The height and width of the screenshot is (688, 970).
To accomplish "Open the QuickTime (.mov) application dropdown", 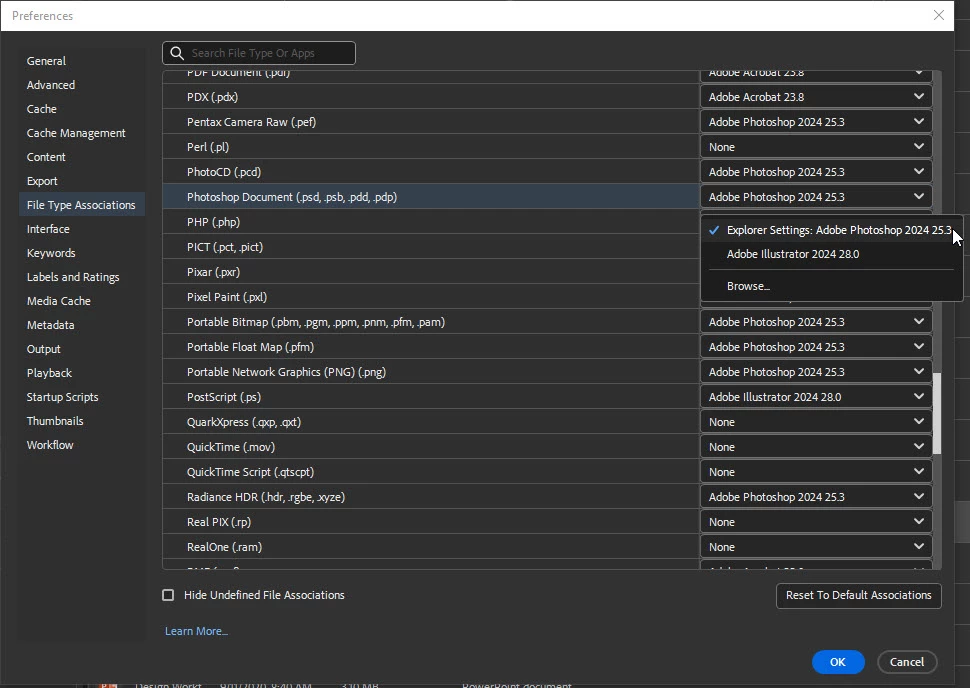I will point(816,447).
